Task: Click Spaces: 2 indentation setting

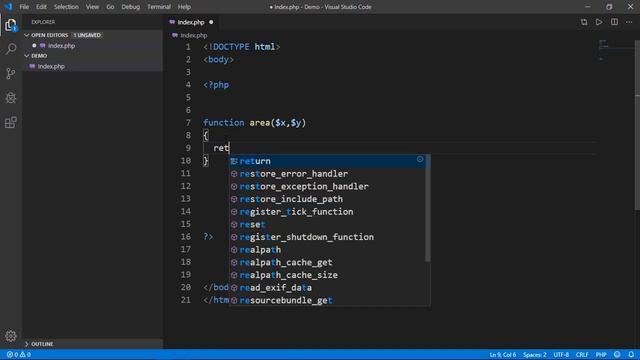Action: coord(534,354)
